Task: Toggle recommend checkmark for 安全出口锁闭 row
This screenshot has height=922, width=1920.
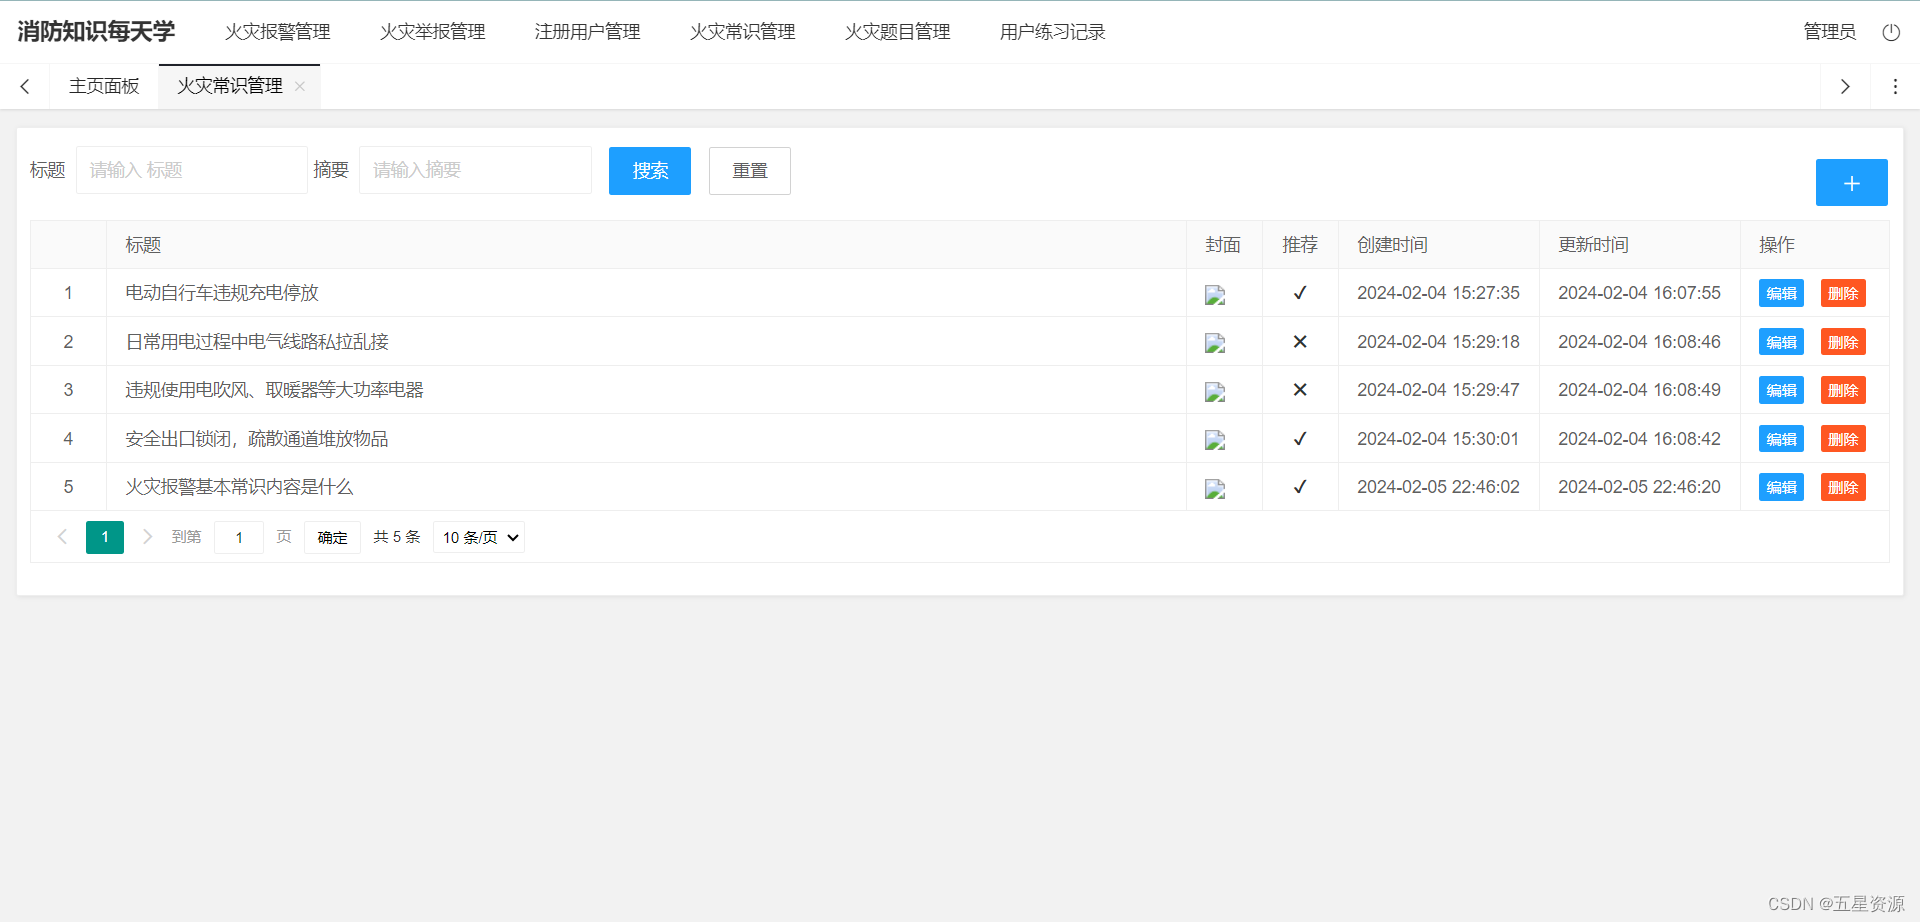Action: point(1300,439)
